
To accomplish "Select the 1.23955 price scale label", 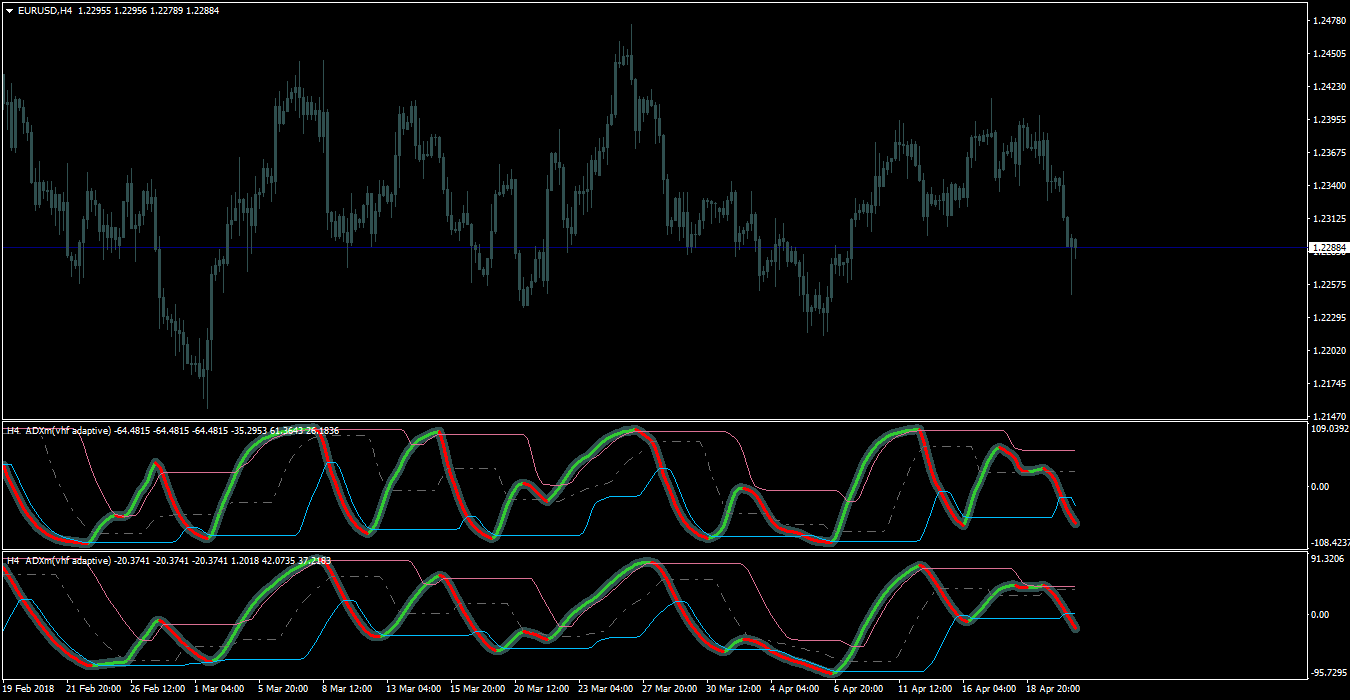I will click(x=1332, y=119).
